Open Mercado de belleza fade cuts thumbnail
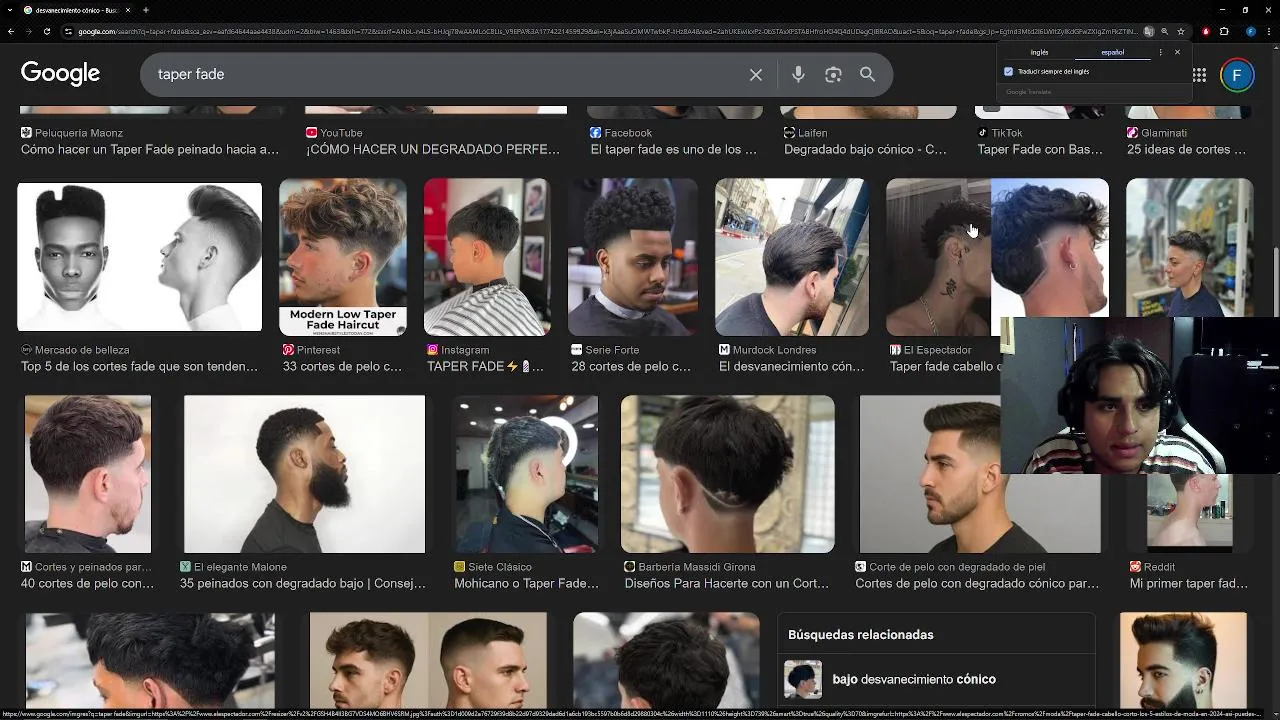 140,257
